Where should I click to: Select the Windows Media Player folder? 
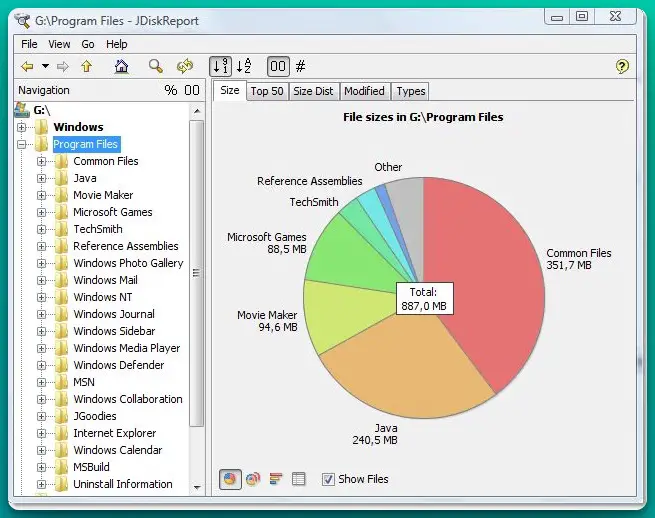(127, 348)
